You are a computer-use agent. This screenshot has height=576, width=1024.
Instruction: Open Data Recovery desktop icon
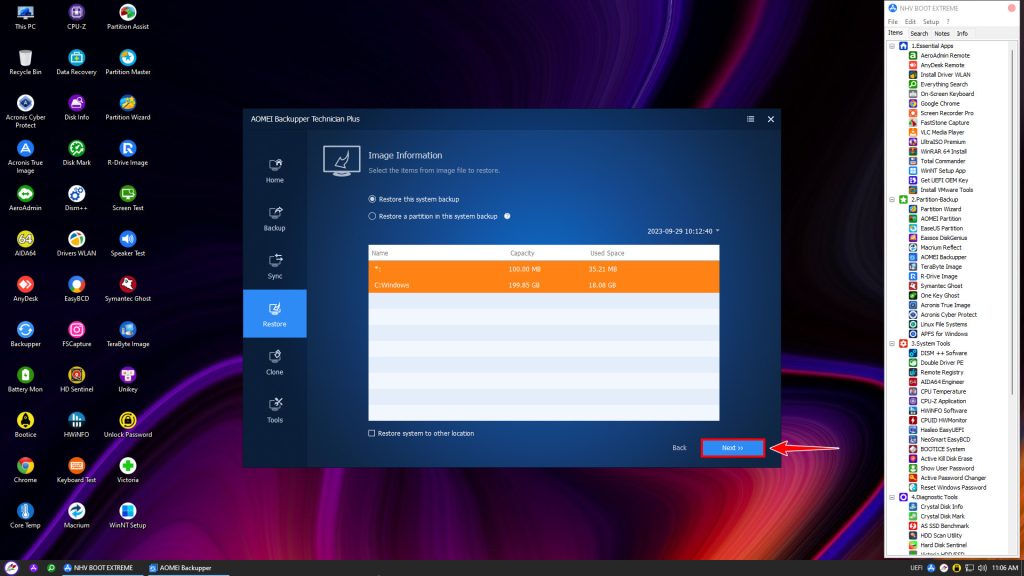(x=76, y=62)
